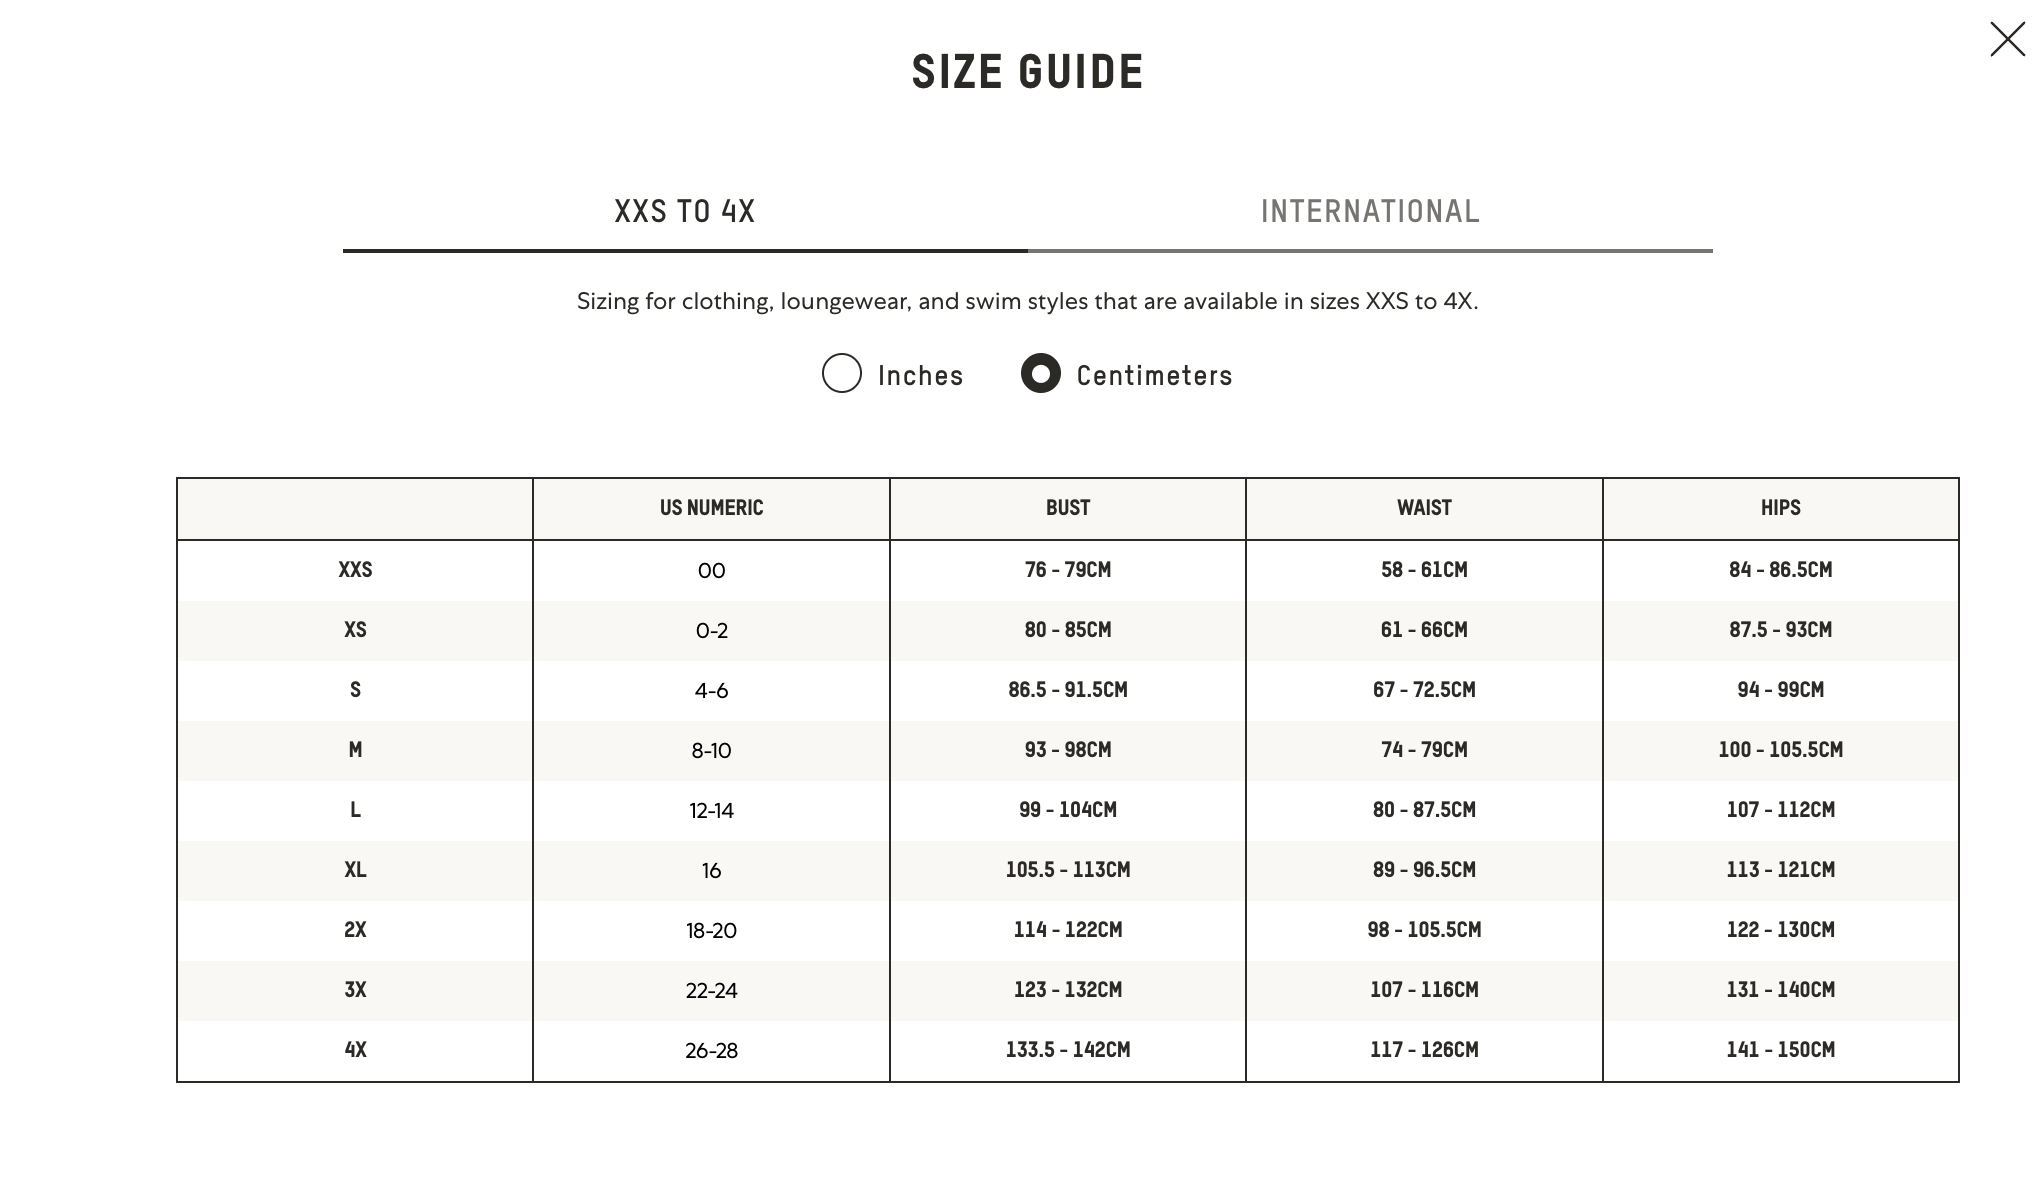Click the Size Guide heading

click(1027, 72)
